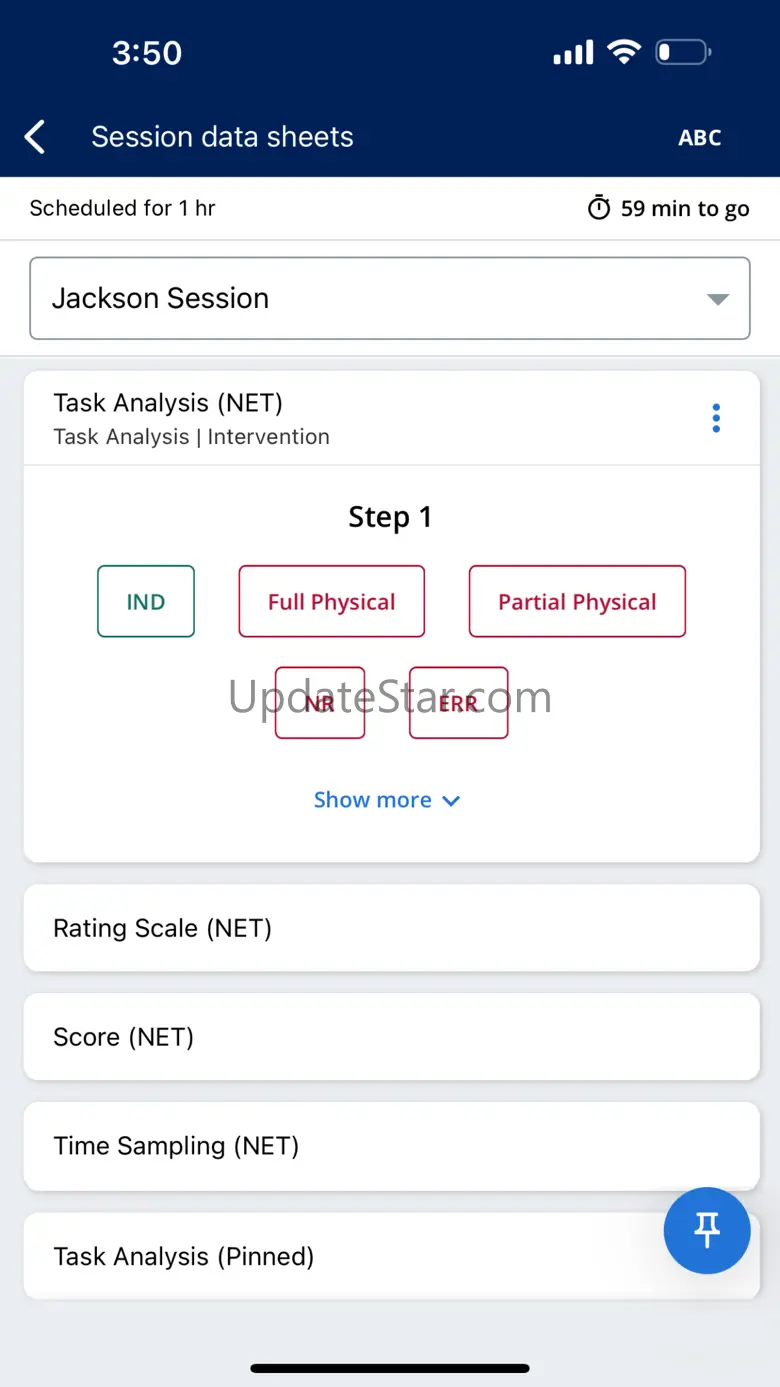
Task: Expand the Rating Scale (NET) card
Action: (x=390, y=928)
